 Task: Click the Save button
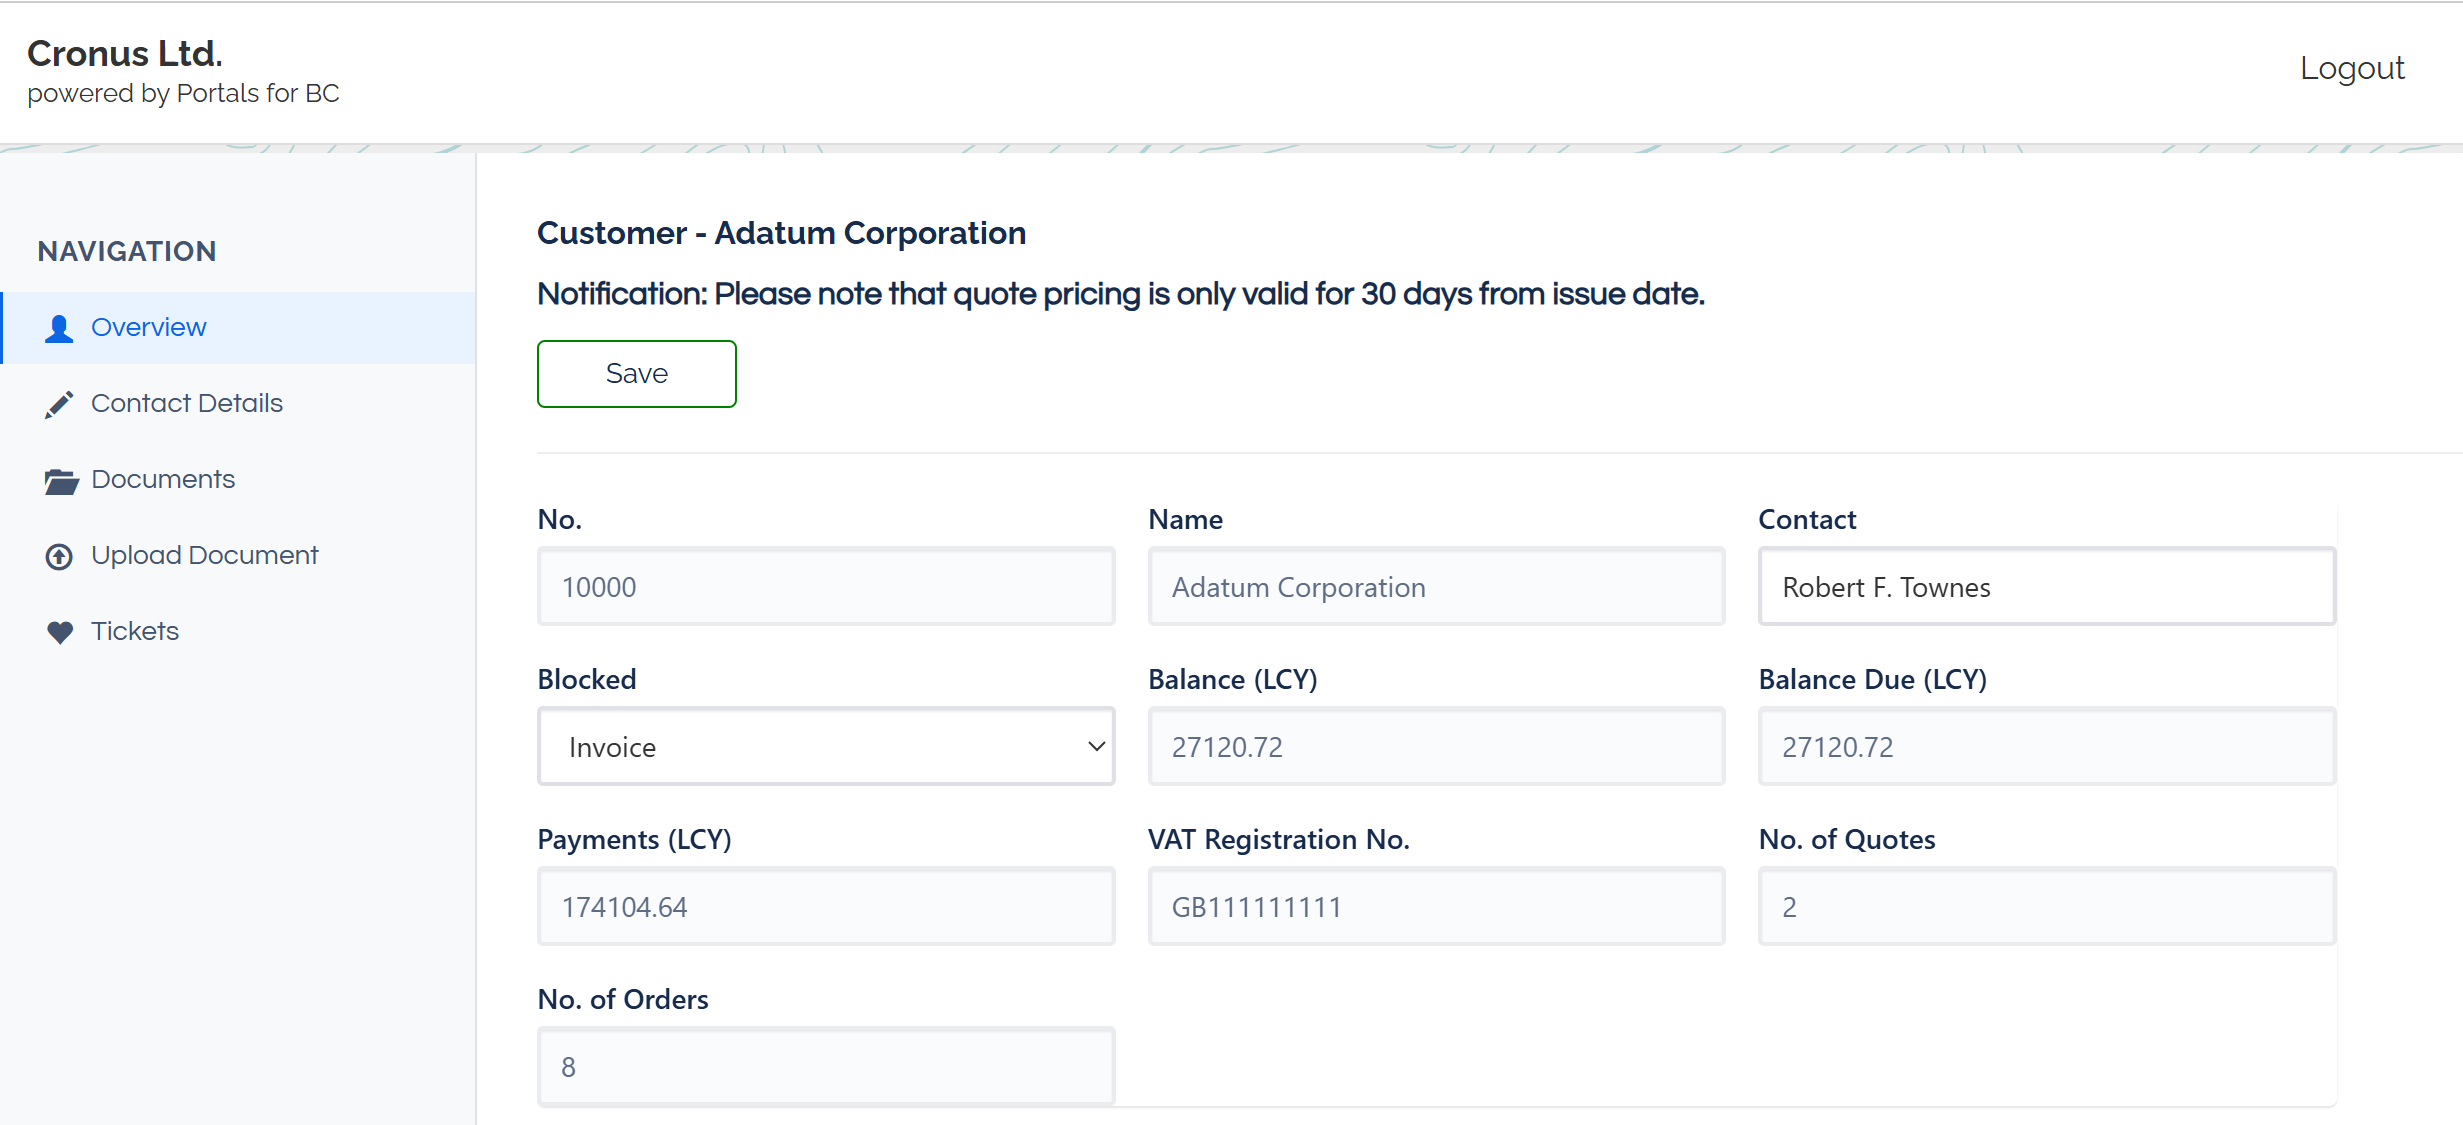(x=636, y=373)
